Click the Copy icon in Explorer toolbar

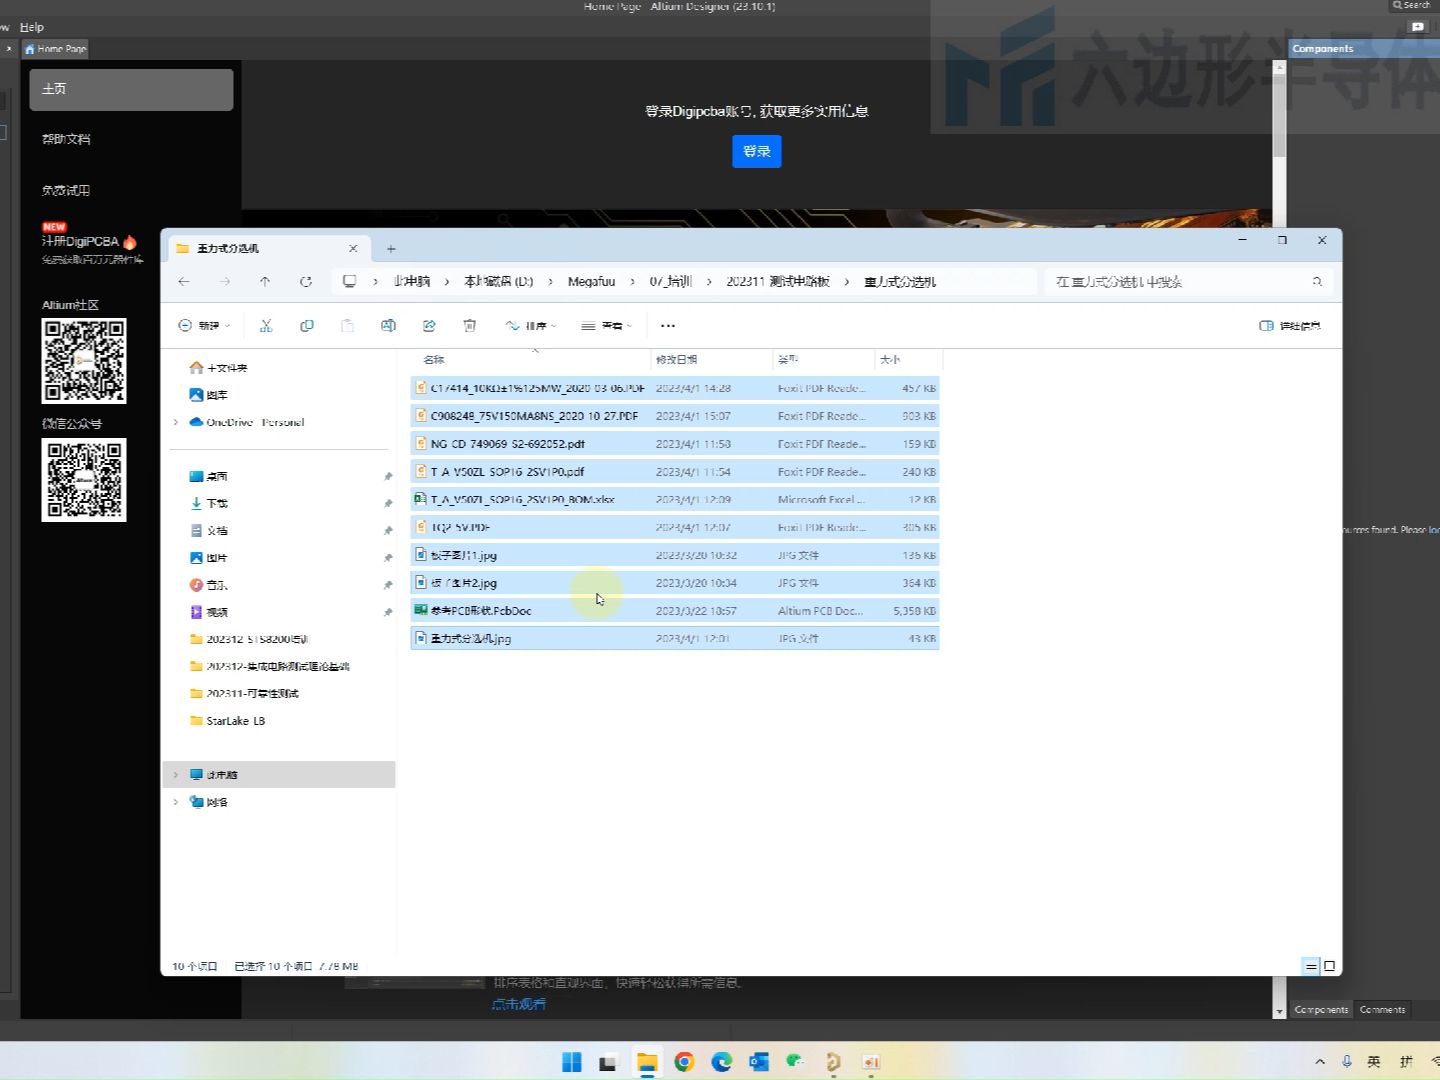307,325
